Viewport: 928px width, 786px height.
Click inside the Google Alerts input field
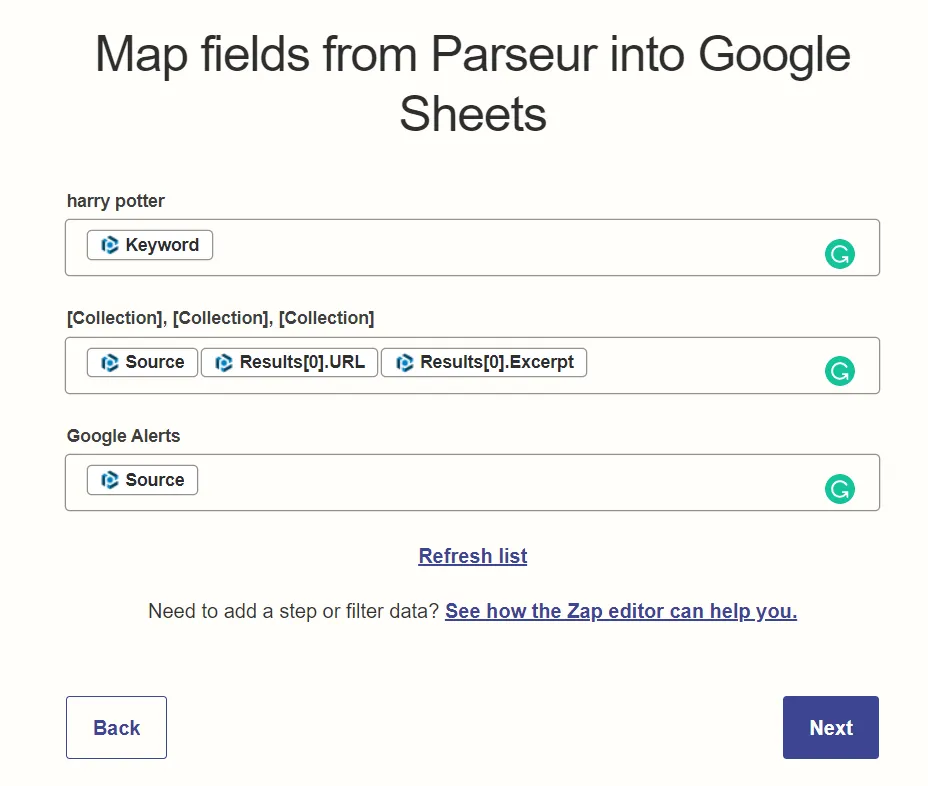(x=500, y=482)
